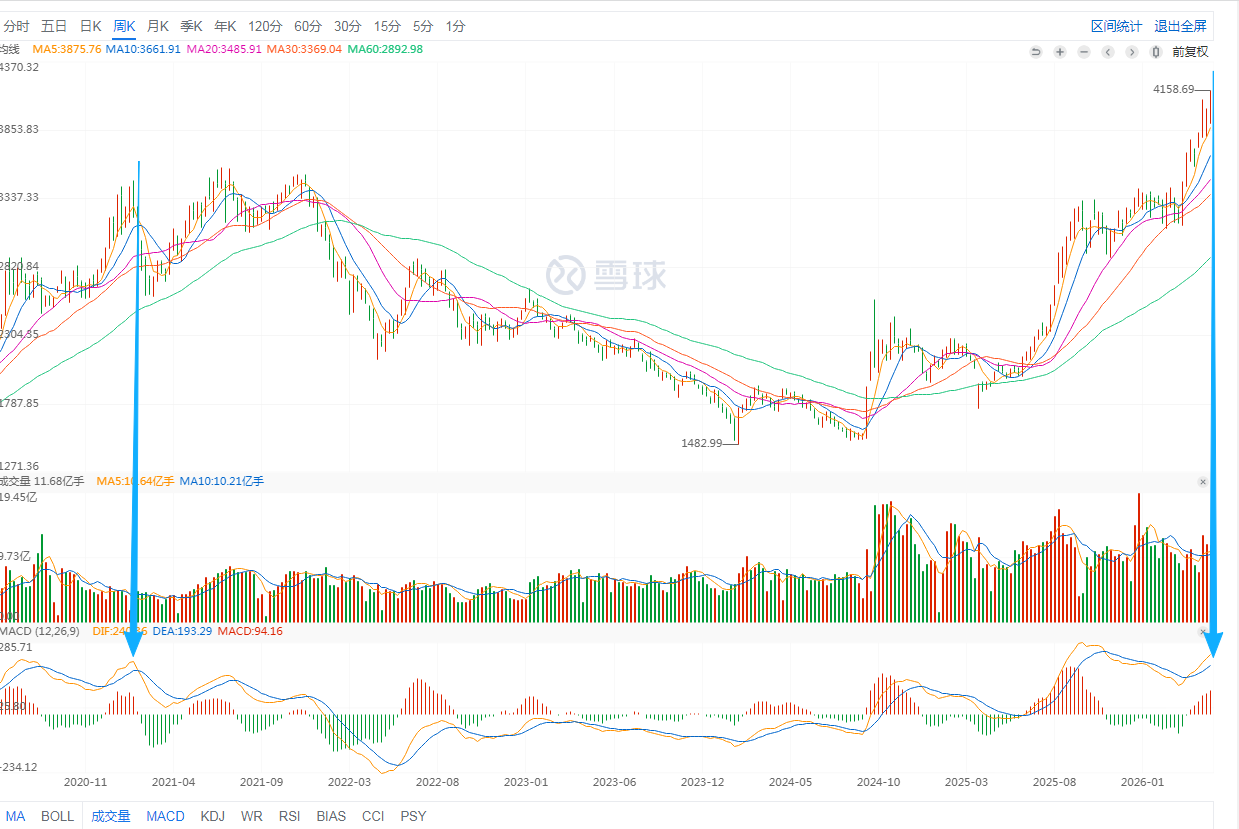Open the 前复权 adjustment dropdown
This screenshot has width=1239, height=829.
(x=1190, y=52)
